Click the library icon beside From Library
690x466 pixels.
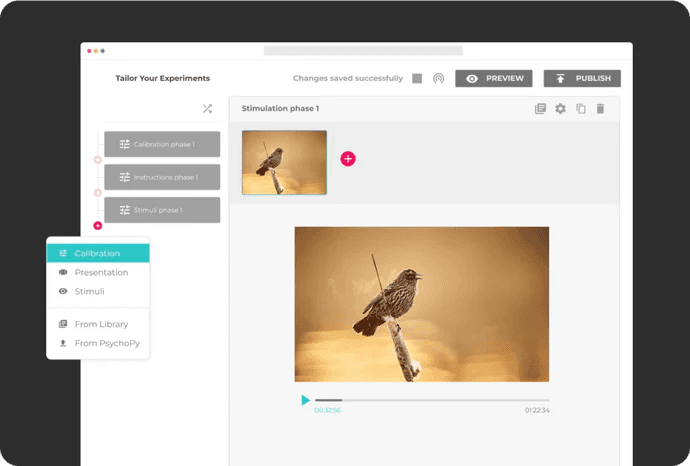pos(63,324)
